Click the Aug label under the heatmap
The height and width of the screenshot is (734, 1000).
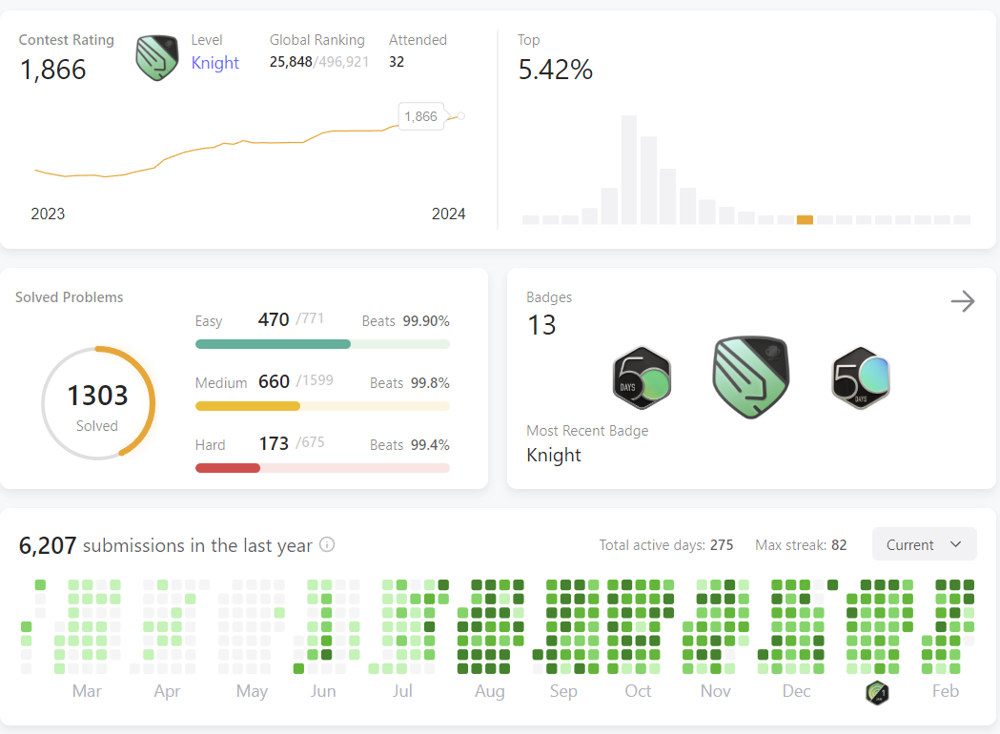point(490,691)
